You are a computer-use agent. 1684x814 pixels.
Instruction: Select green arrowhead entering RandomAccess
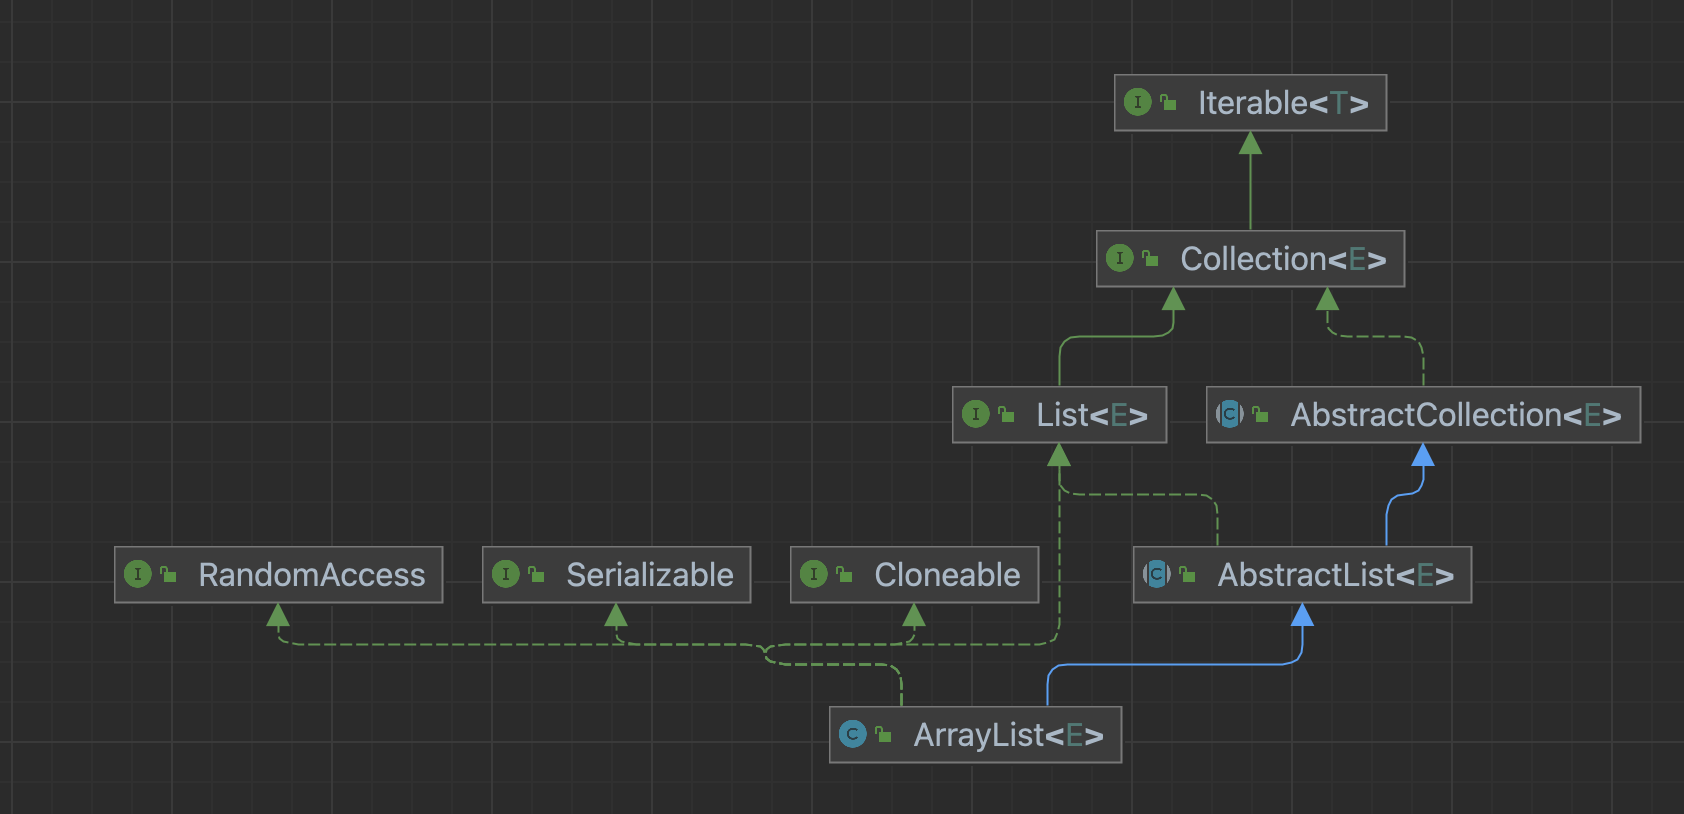278,615
